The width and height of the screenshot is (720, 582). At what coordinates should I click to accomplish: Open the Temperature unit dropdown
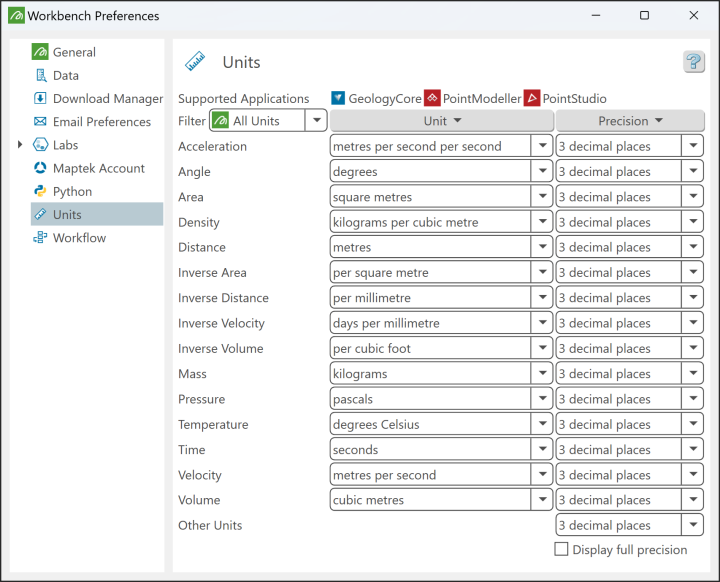click(542, 425)
